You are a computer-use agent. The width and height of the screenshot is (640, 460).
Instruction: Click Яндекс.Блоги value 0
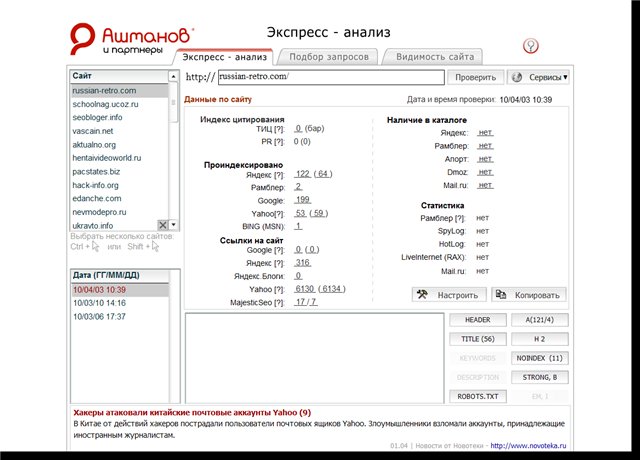[298, 276]
